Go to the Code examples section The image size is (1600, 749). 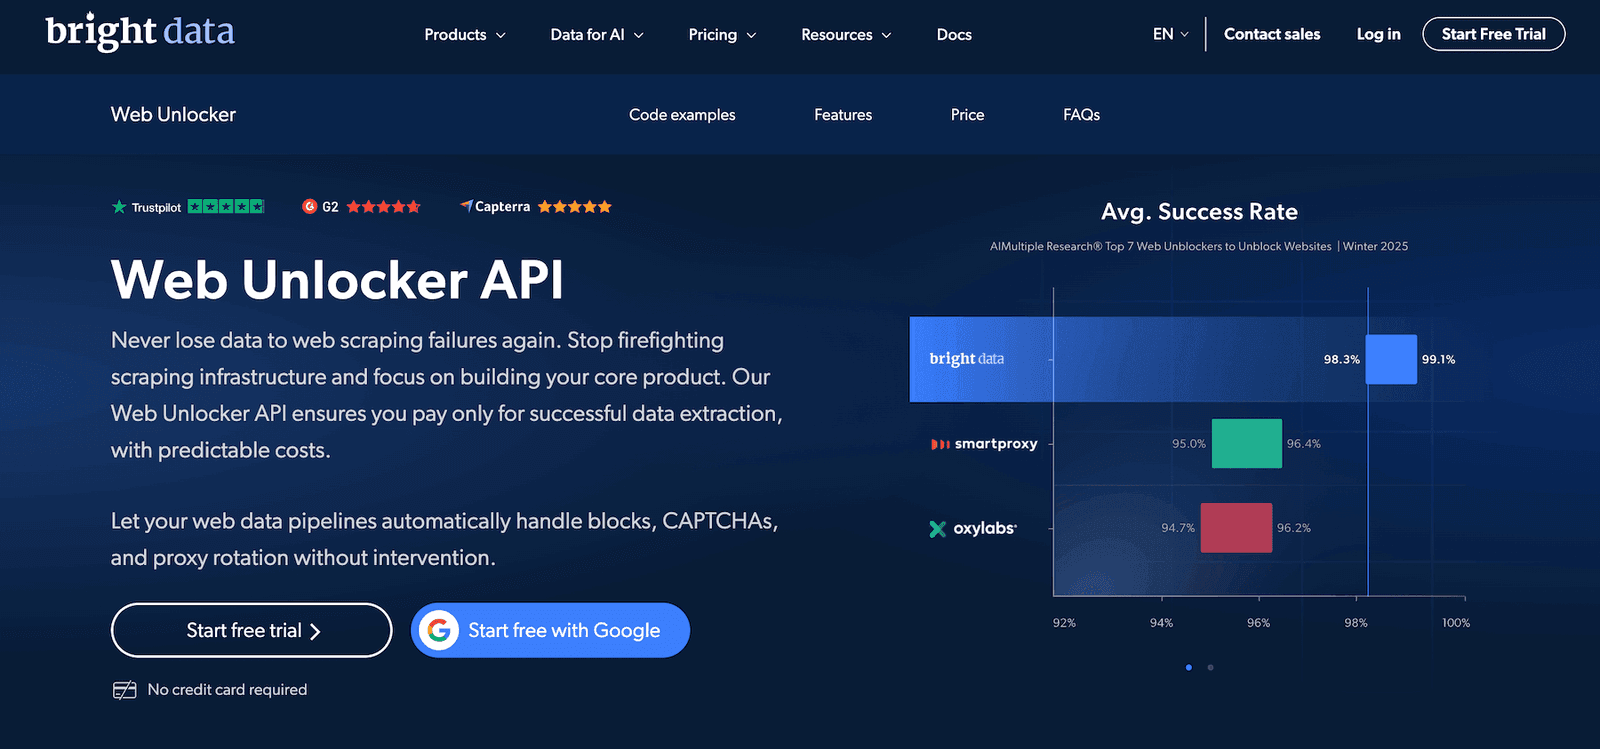point(682,115)
